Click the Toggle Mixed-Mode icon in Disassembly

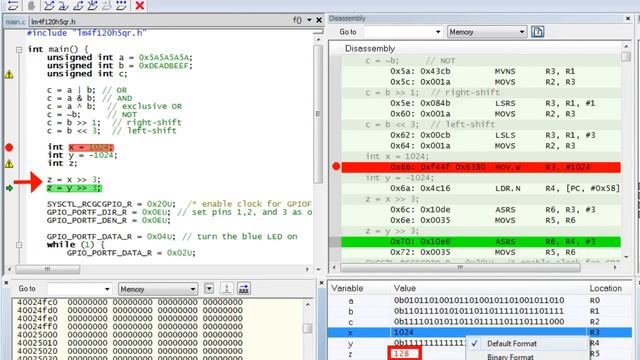tap(538, 32)
